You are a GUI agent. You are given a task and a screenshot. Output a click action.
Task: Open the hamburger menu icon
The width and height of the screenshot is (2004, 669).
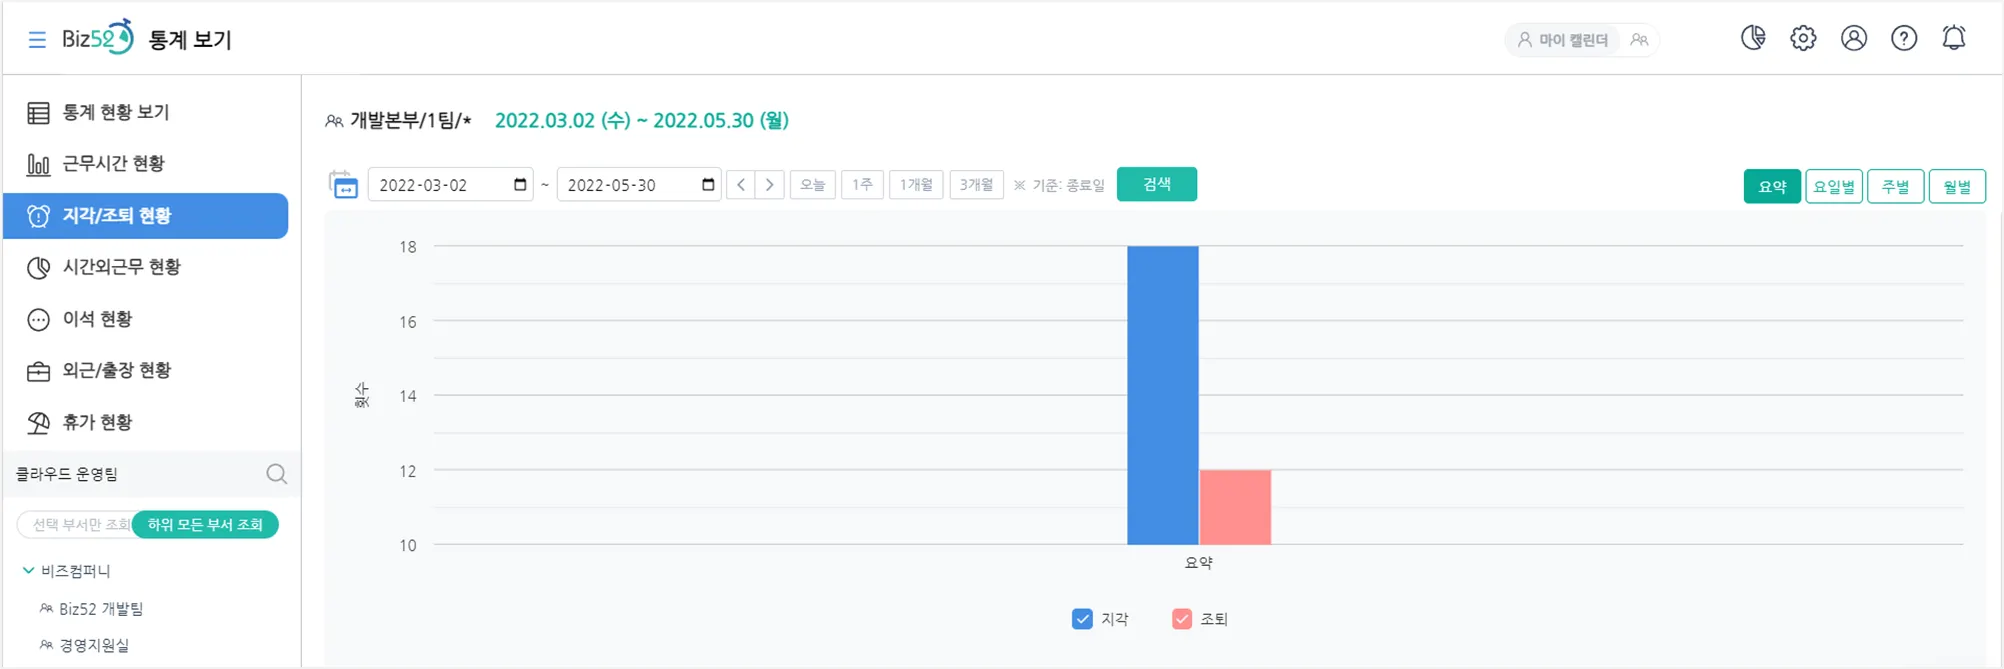click(37, 40)
